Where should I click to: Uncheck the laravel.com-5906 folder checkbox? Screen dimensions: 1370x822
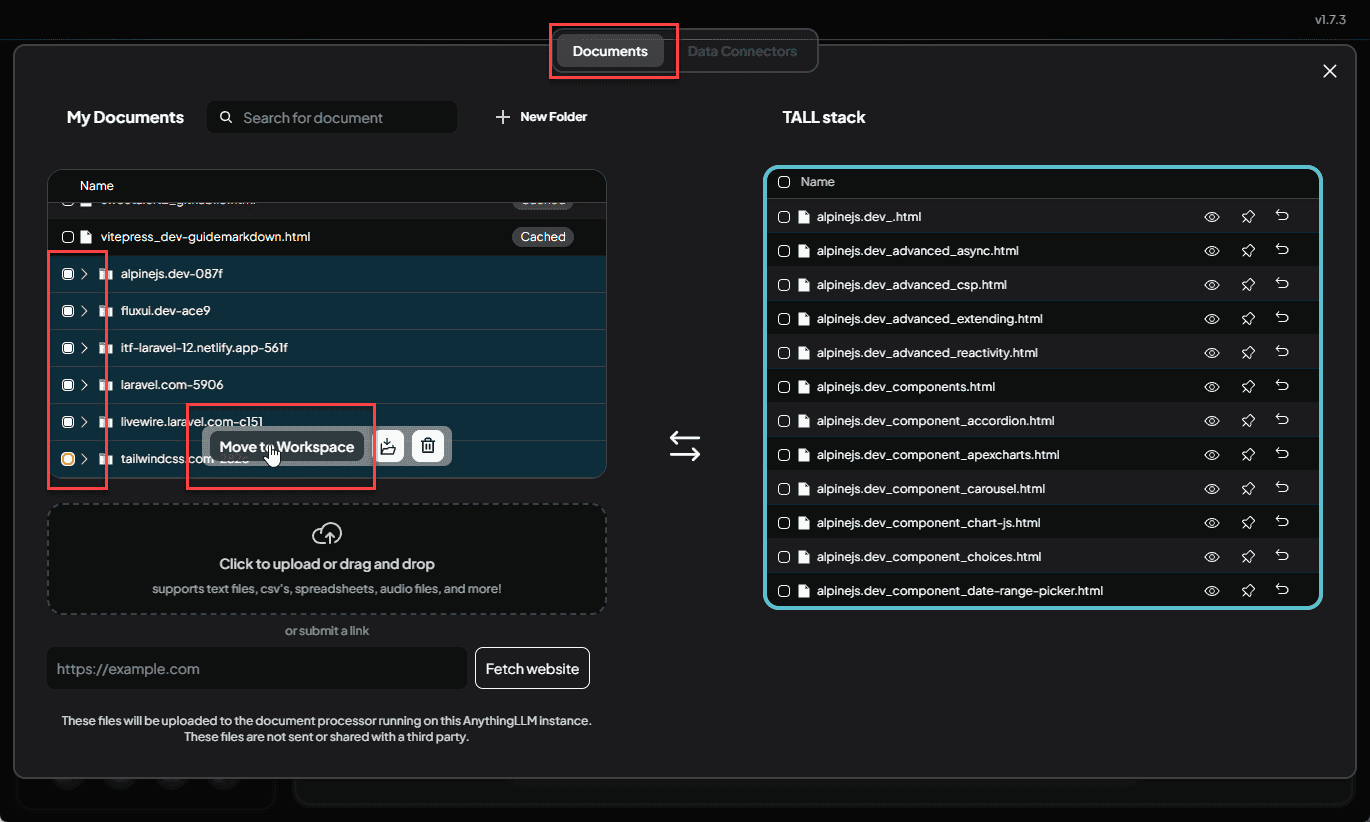click(x=68, y=385)
